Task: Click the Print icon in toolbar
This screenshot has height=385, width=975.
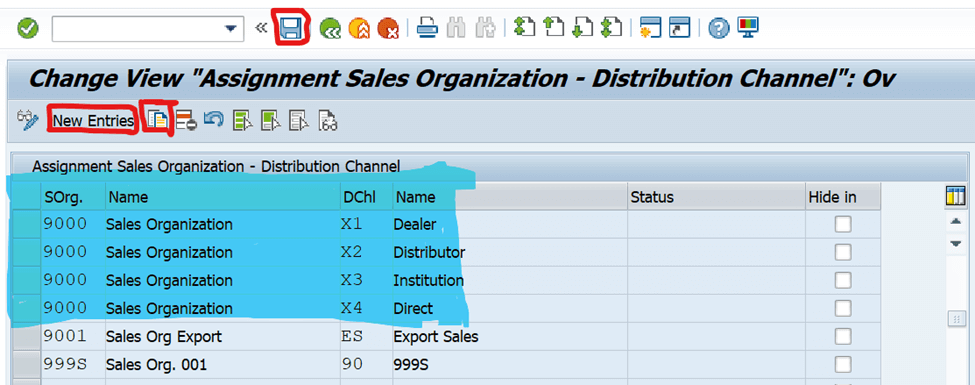Action: coord(428,27)
